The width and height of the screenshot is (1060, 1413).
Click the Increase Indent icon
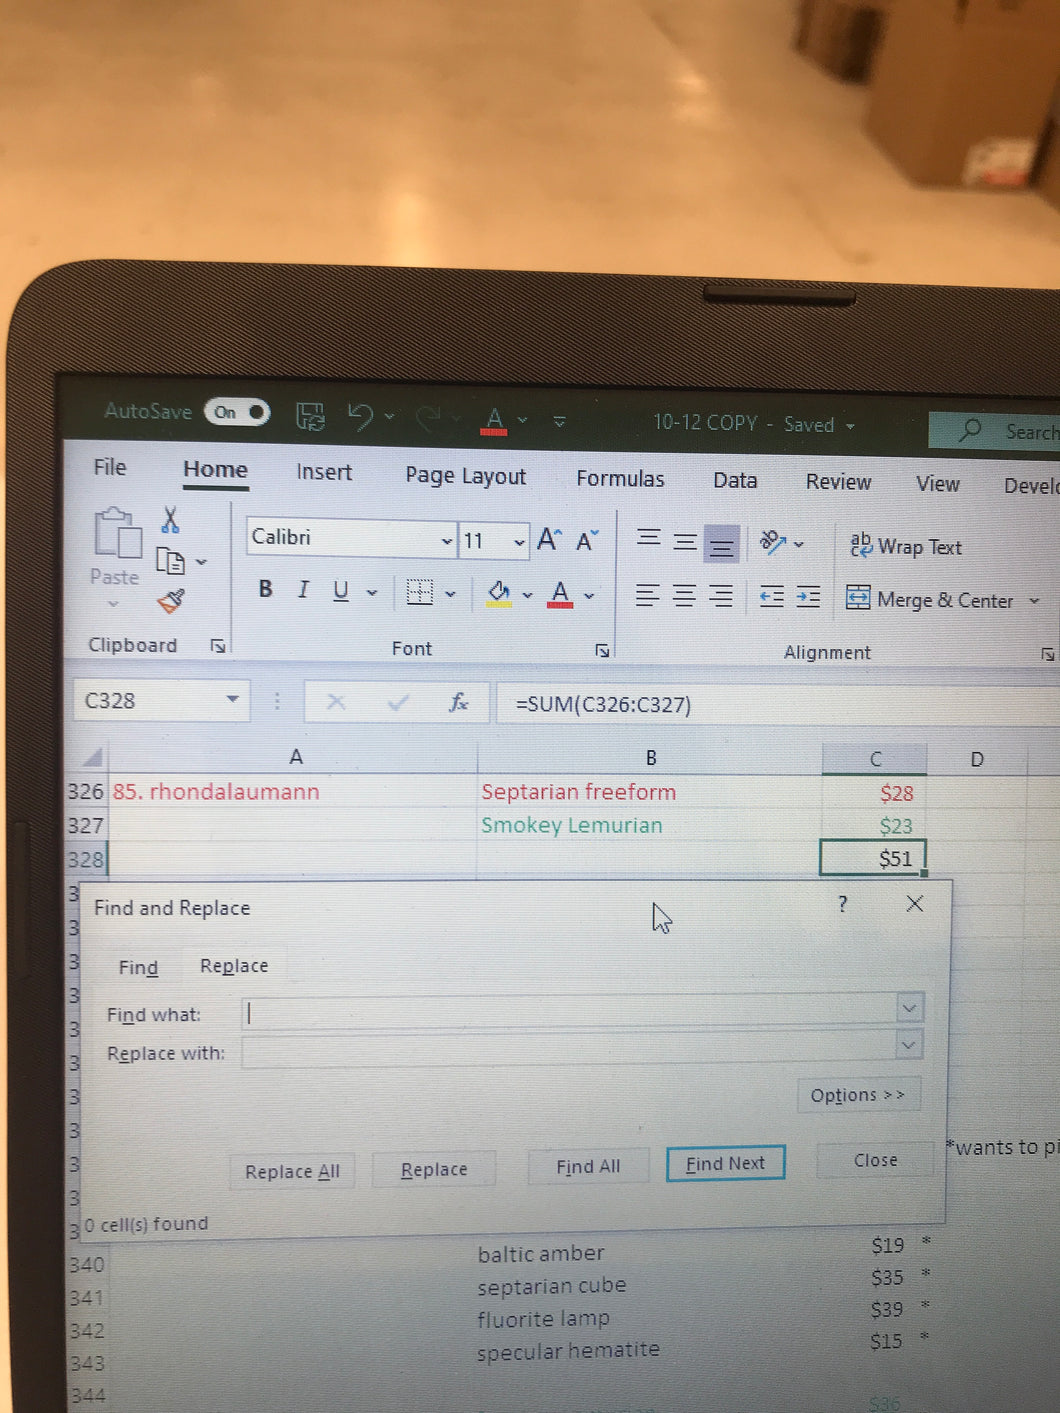point(808,598)
